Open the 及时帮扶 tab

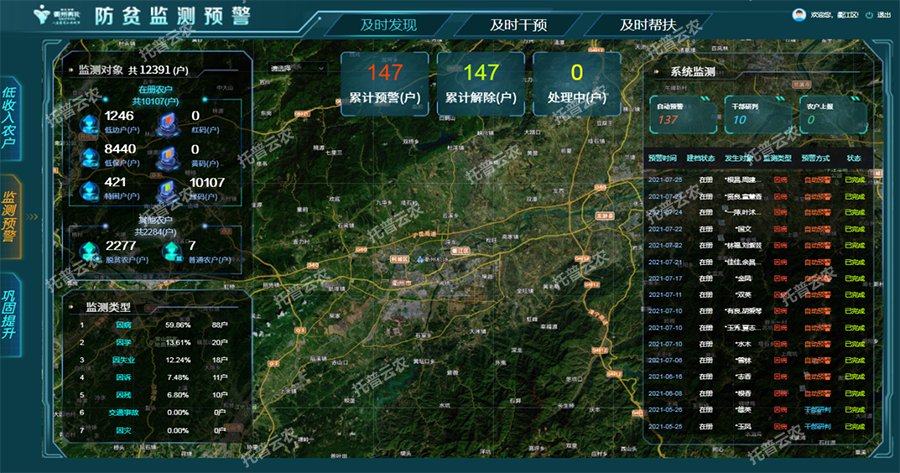pyautogui.click(x=647, y=25)
